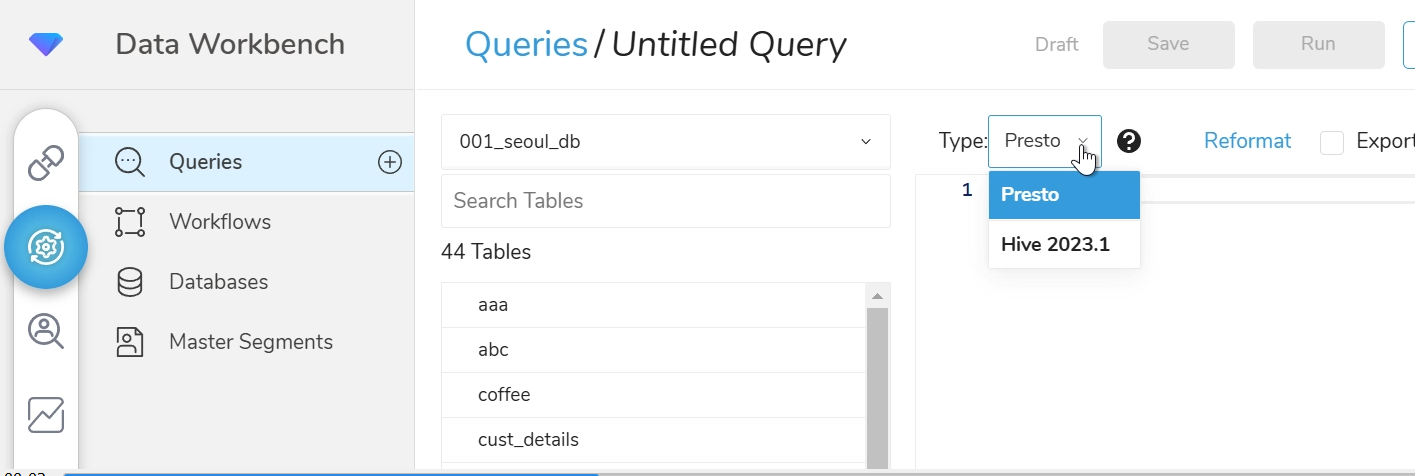Screen dimensions: 1415x476
Task: Click the help question mark icon
Action: (x=1129, y=141)
